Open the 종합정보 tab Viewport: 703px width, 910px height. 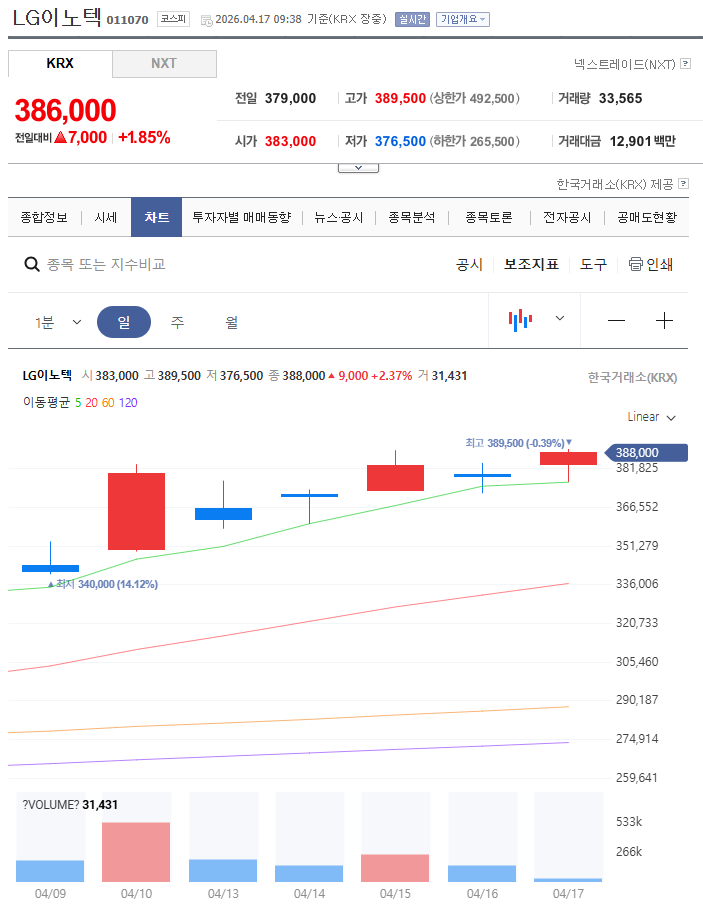[x=44, y=218]
